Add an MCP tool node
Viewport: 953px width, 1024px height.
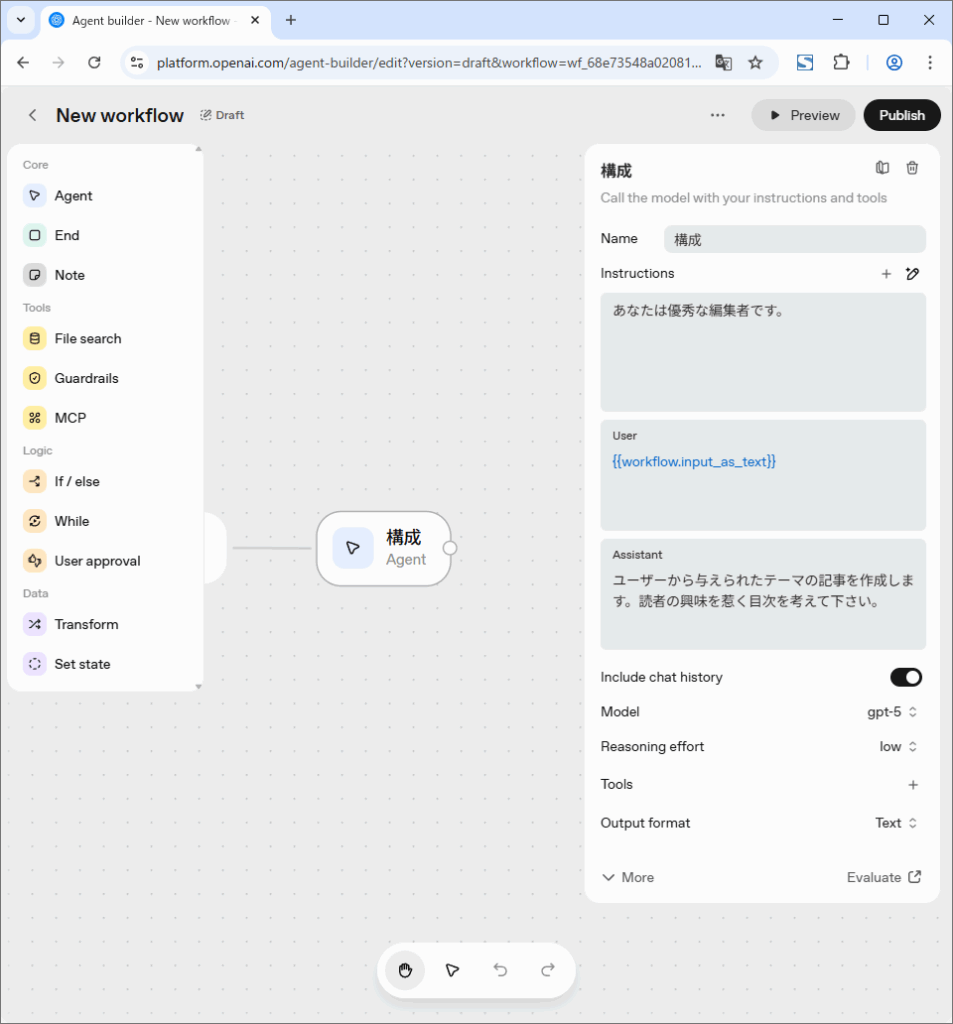pos(70,418)
